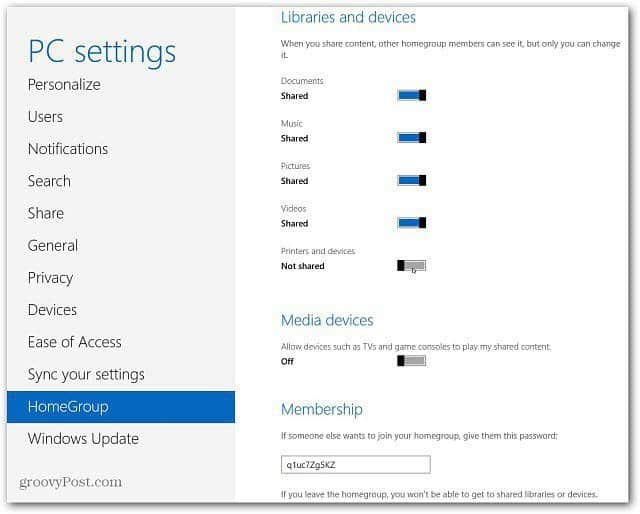Click the Pictures label
The image size is (640, 514).
pos(295,166)
